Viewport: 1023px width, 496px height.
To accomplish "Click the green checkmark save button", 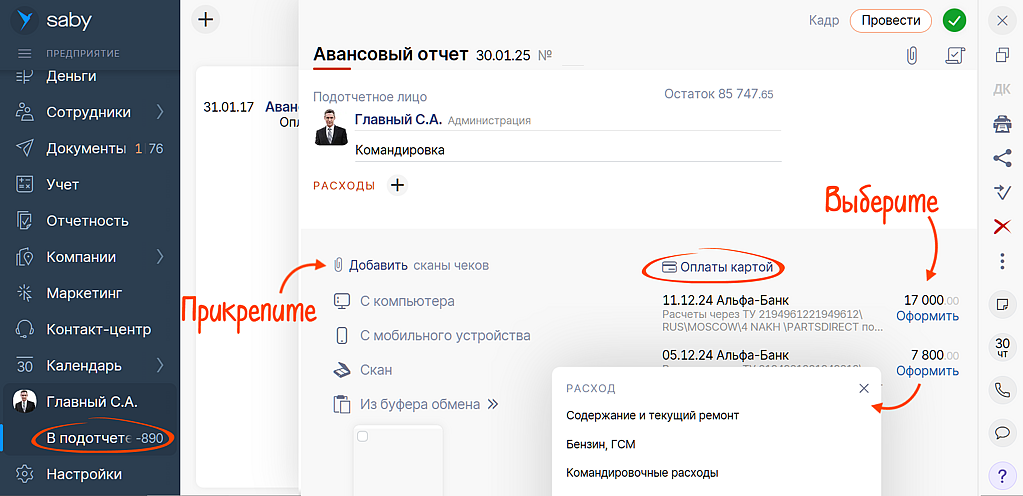I will (954, 20).
